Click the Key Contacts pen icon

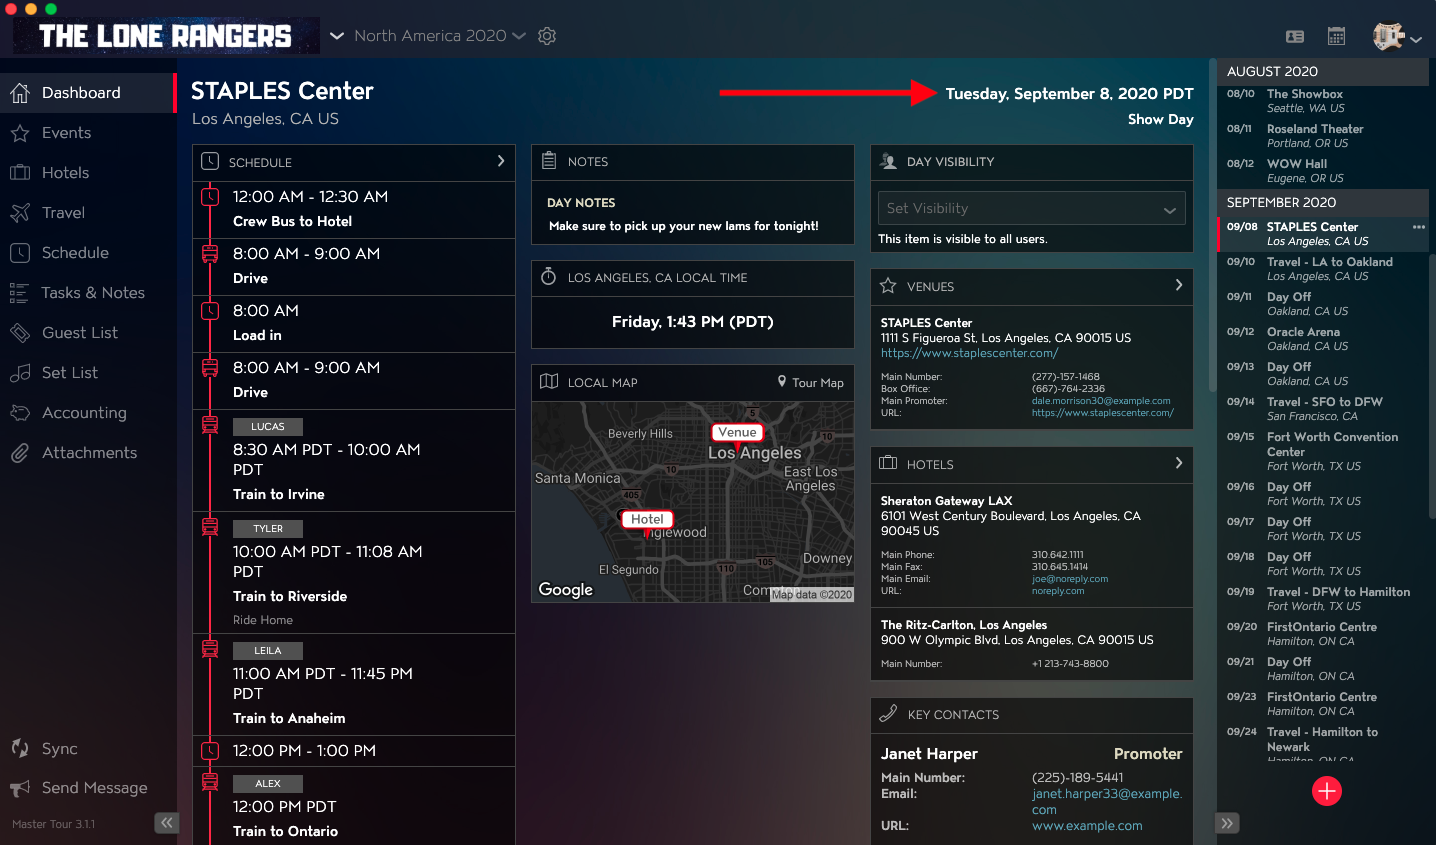coord(888,714)
